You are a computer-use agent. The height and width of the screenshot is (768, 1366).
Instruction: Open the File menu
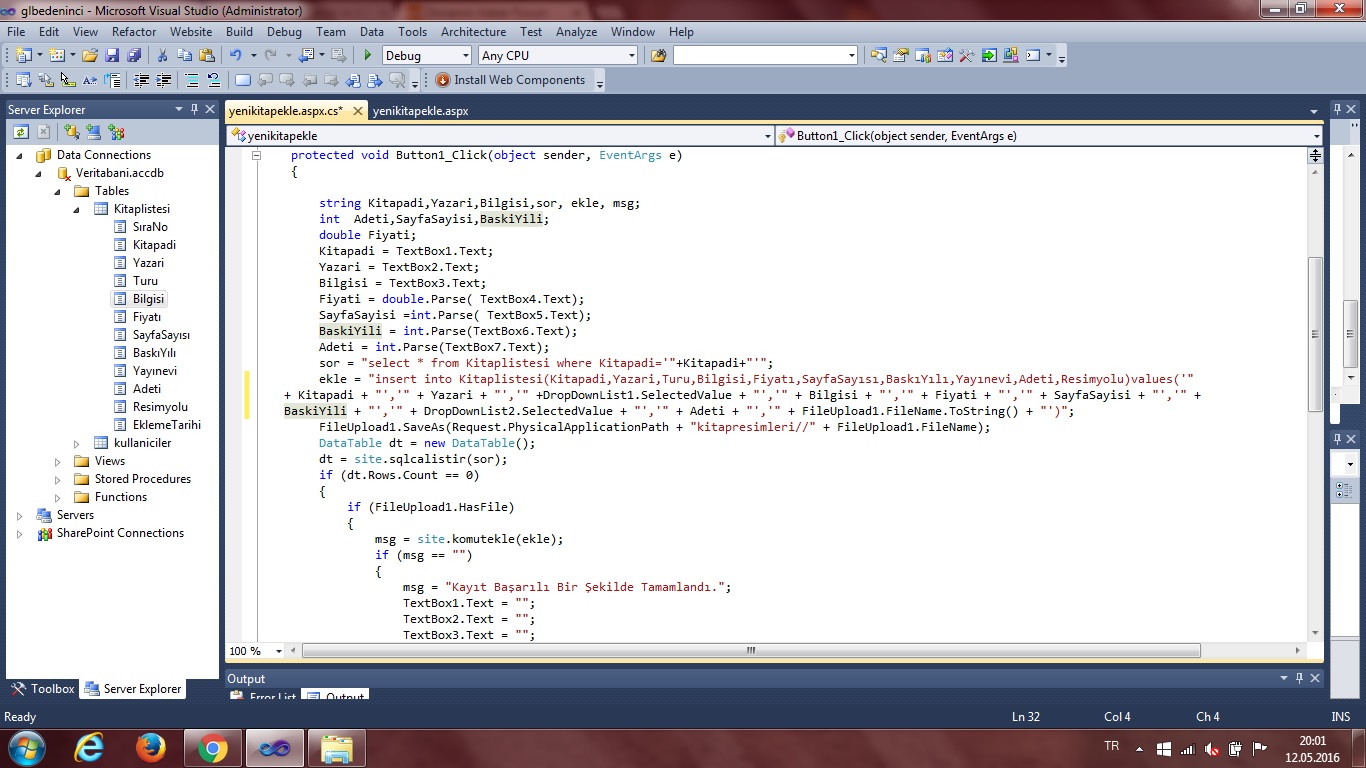point(16,32)
